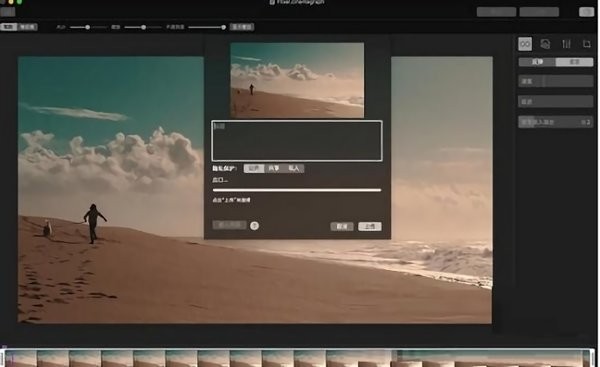Open the second gray field in right panel
Viewport: 600px width, 367px height.
pos(556,101)
